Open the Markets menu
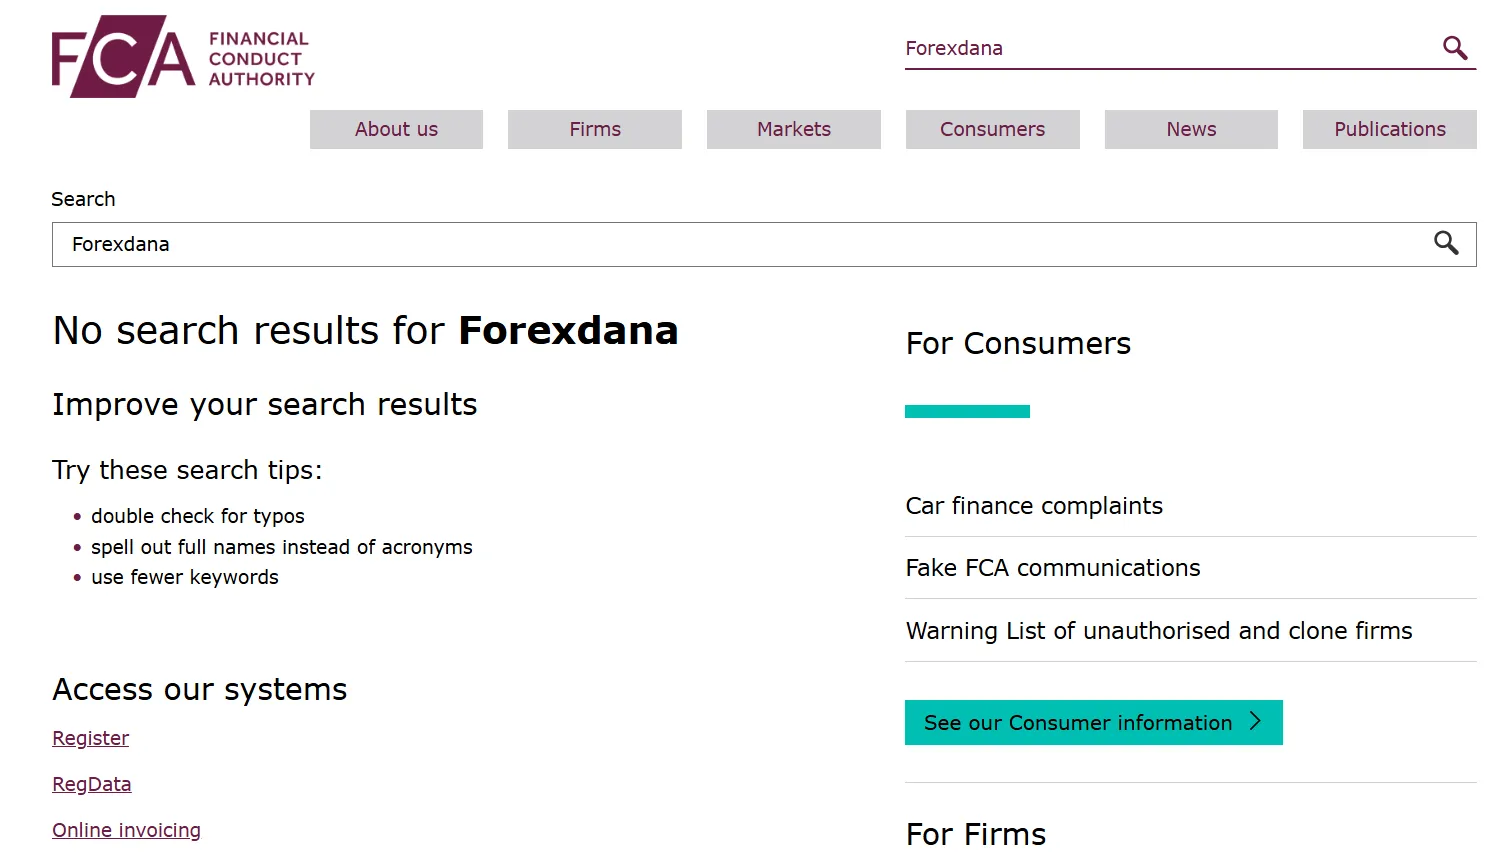 pos(794,129)
